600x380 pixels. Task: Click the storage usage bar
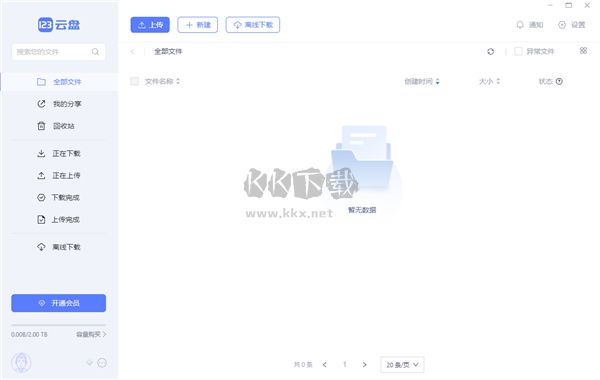click(x=59, y=325)
